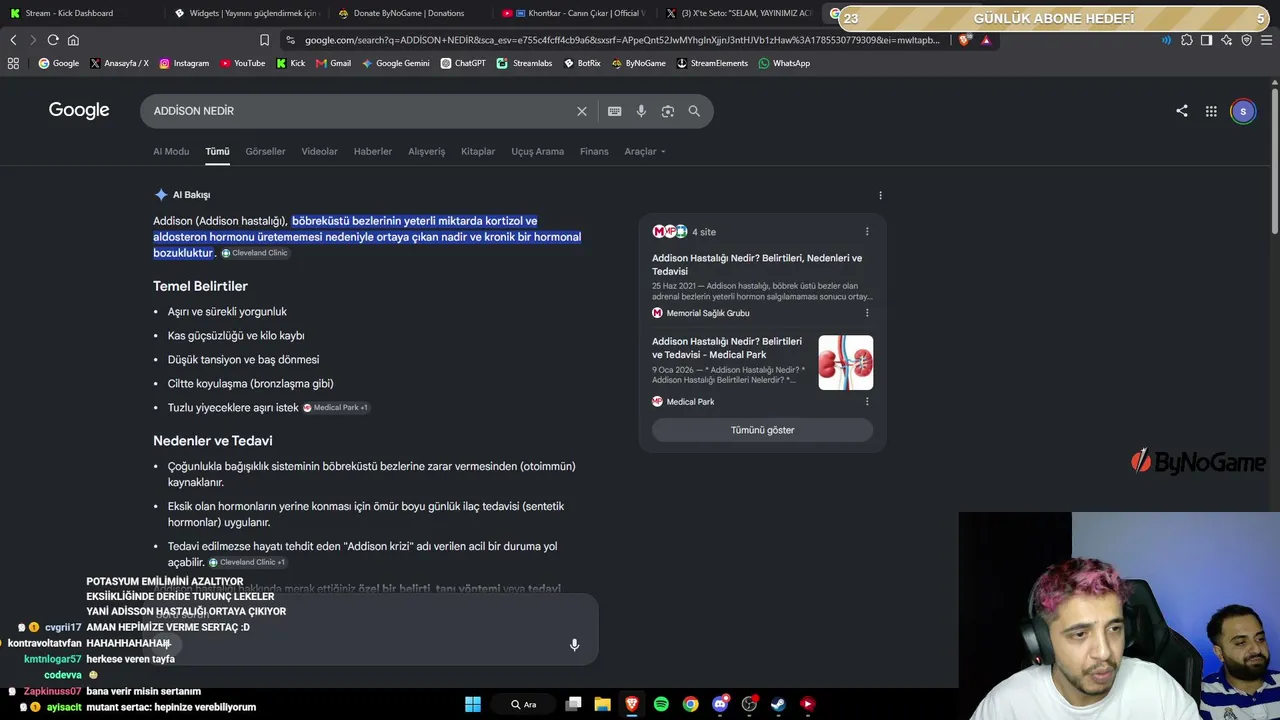The image size is (1280, 720).
Task: Select the Finans search tab
Action: click(594, 152)
